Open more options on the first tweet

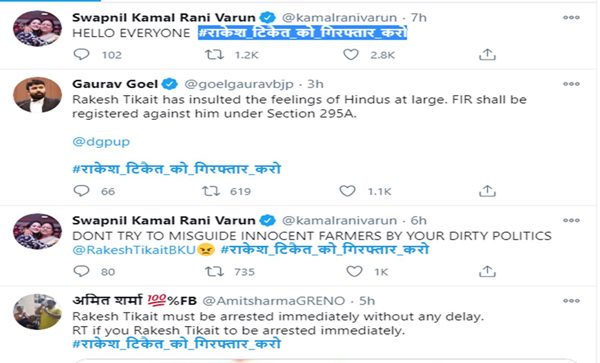click(x=571, y=18)
